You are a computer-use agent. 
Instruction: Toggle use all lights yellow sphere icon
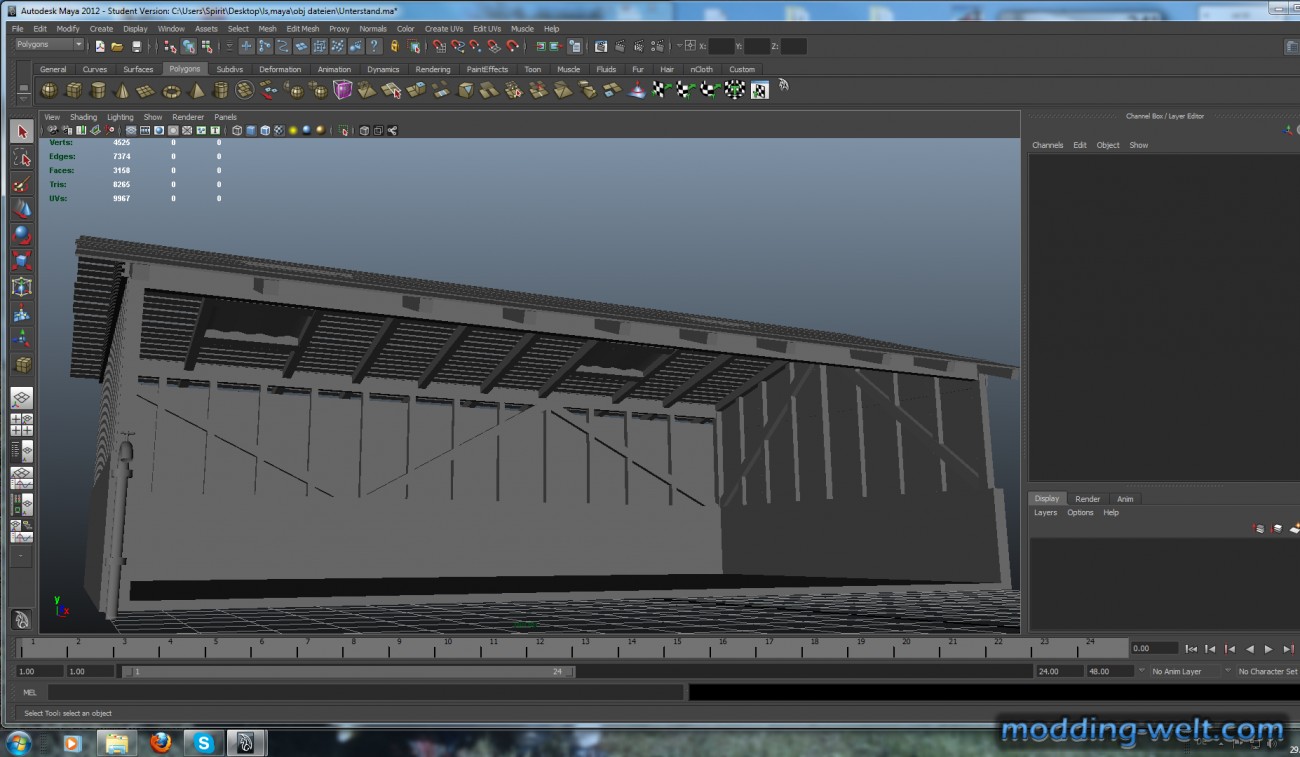[x=293, y=130]
